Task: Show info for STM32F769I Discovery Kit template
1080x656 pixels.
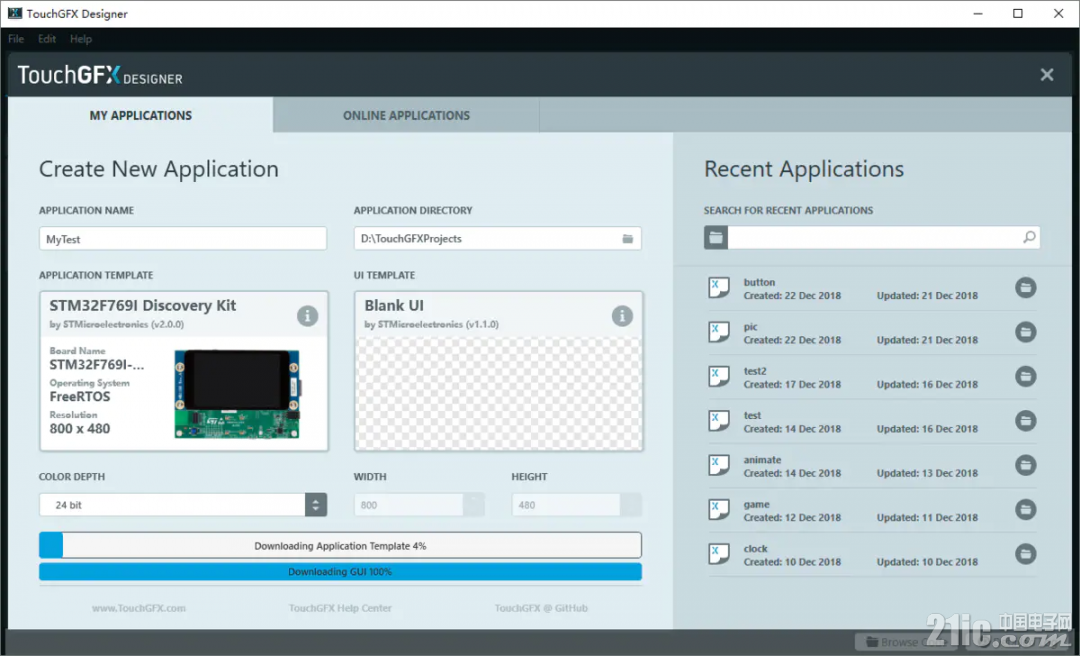Action: (x=307, y=316)
